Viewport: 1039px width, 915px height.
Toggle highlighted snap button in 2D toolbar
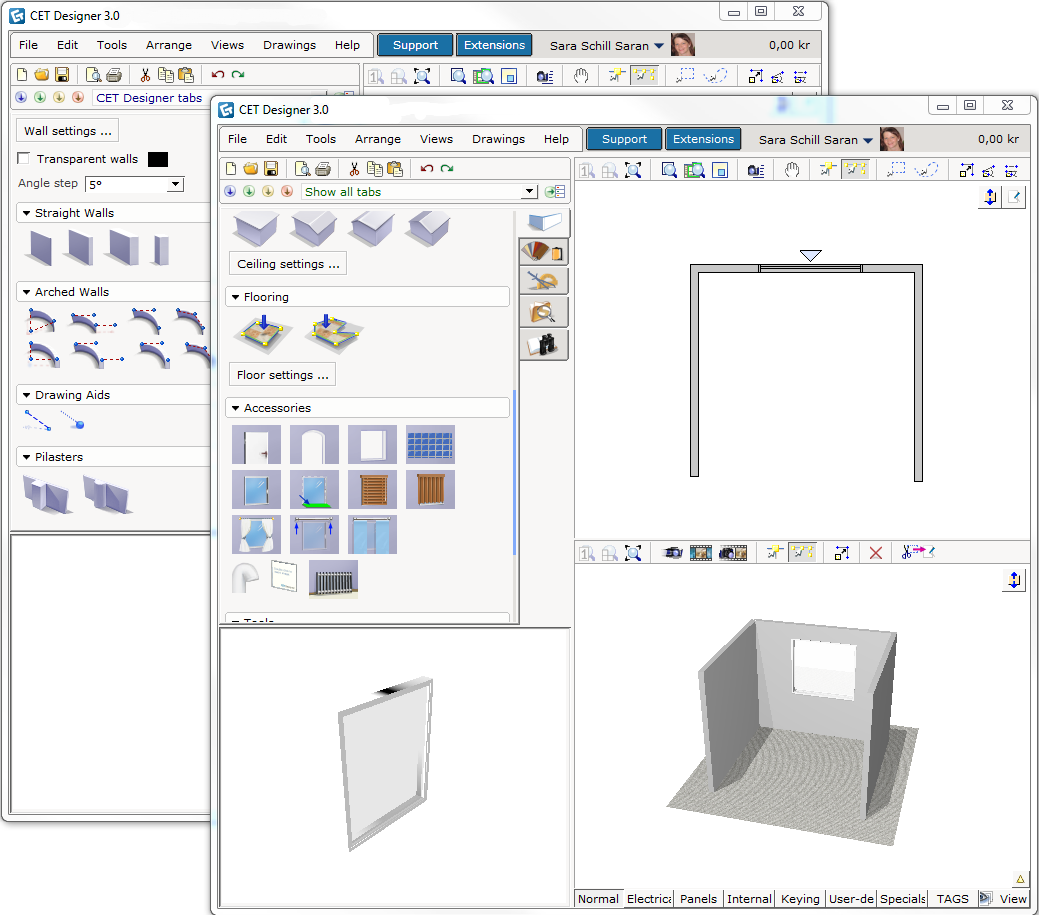(855, 170)
